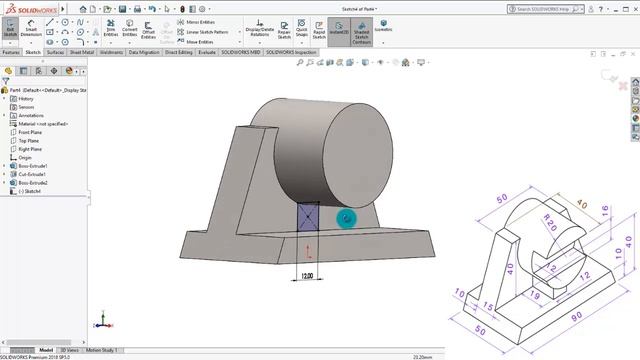The width and height of the screenshot is (640, 360).
Task: Toggle Shaded Sketch Contours
Action: 362,32
